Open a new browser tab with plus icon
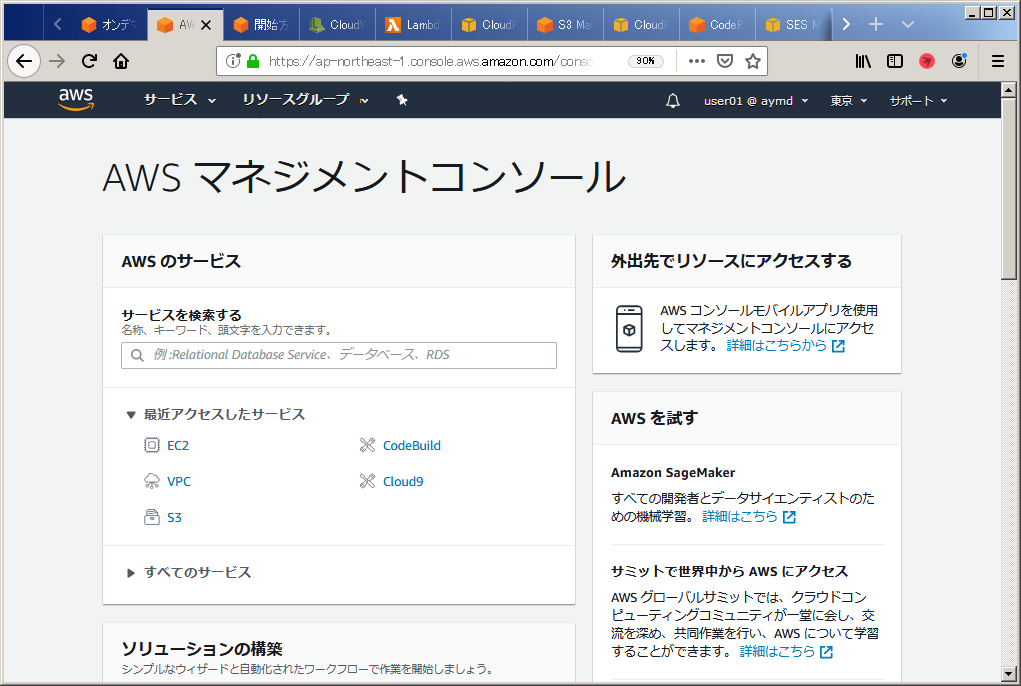Viewport: 1021px width, 686px height. tap(876, 24)
